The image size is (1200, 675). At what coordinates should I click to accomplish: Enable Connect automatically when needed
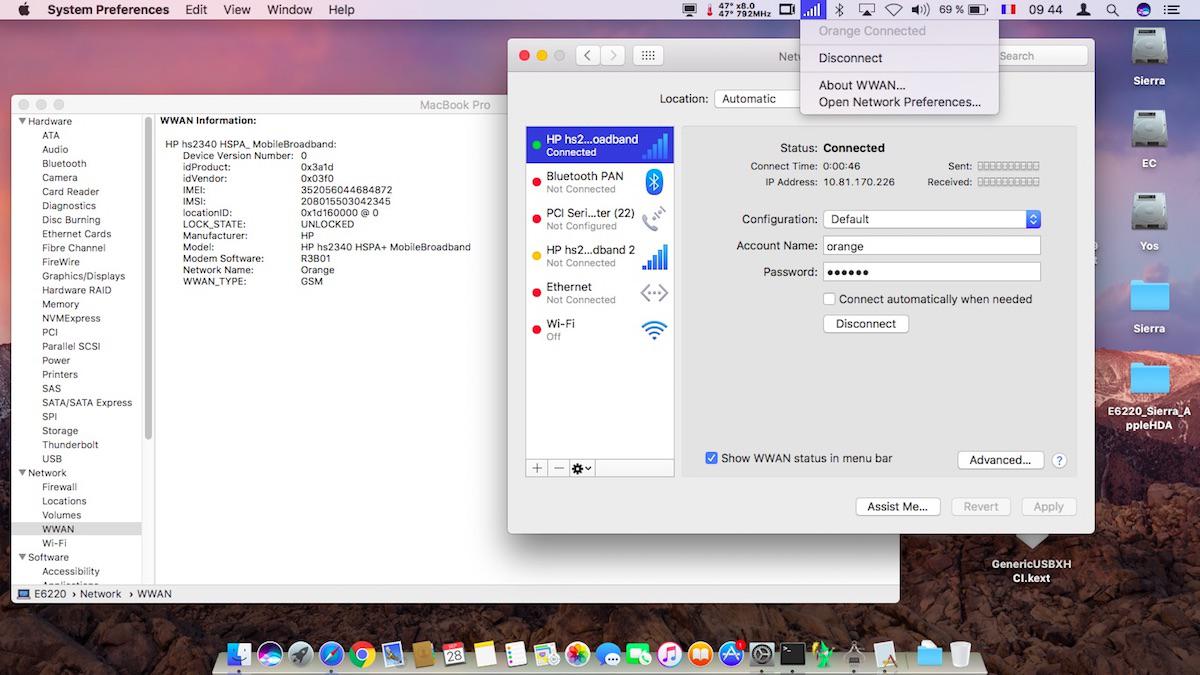click(829, 299)
